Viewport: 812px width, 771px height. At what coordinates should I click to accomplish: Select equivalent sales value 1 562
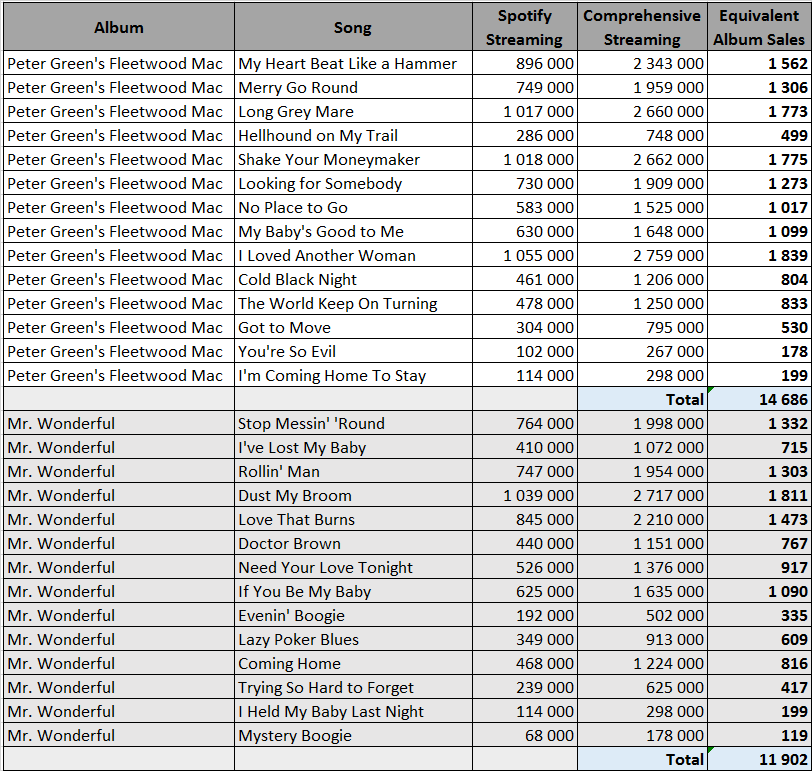tap(759, 63)
